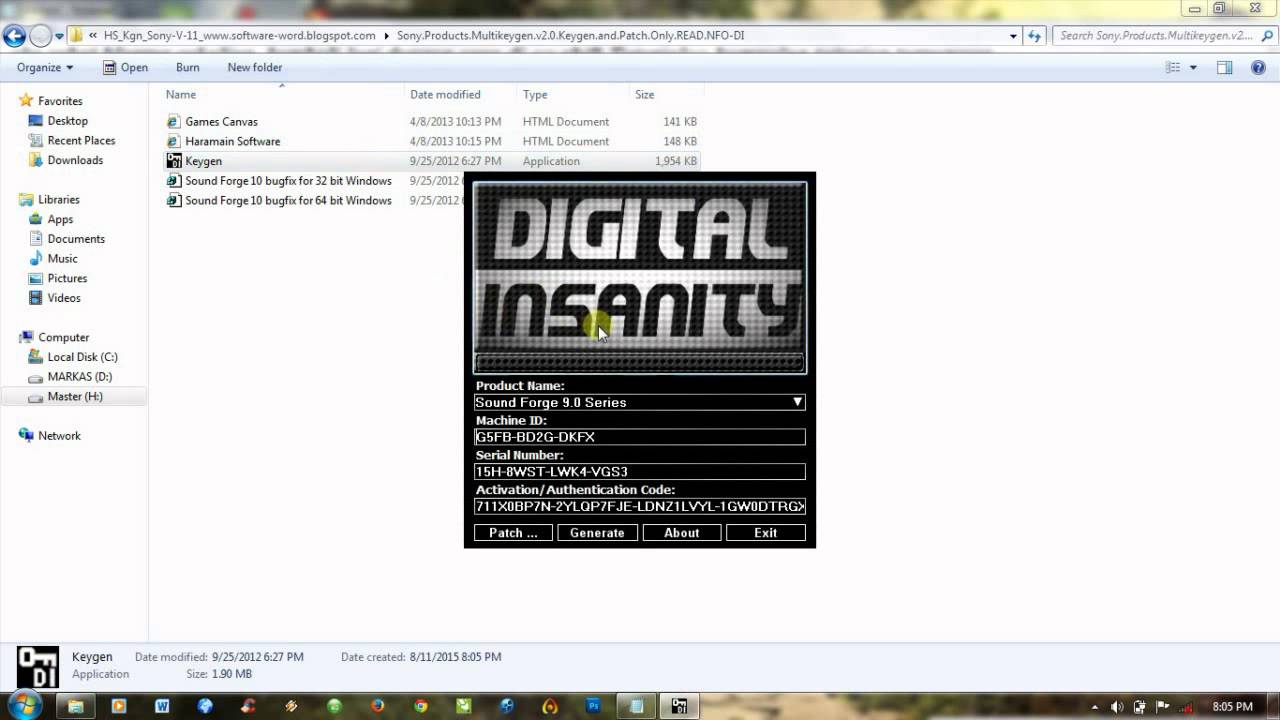Click the Machine ID field

pos(640,437)
